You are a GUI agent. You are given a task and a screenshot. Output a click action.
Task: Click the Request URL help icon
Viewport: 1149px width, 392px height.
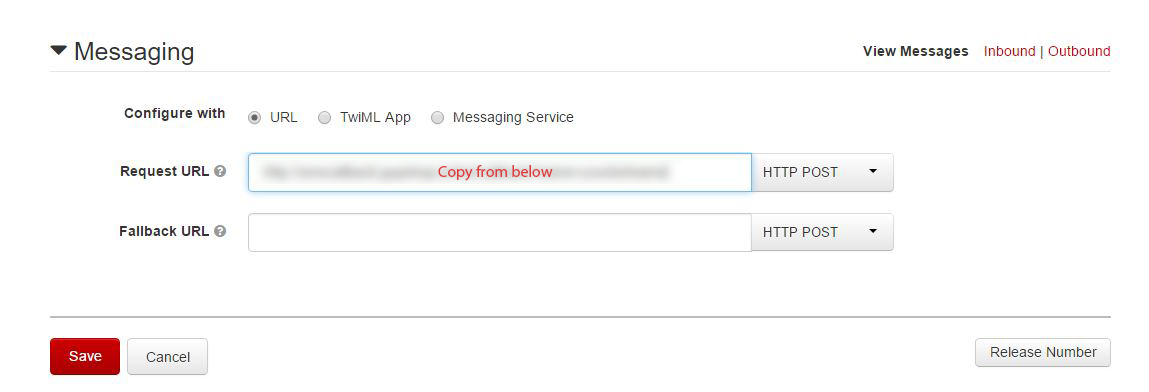[x=220, y=171]
